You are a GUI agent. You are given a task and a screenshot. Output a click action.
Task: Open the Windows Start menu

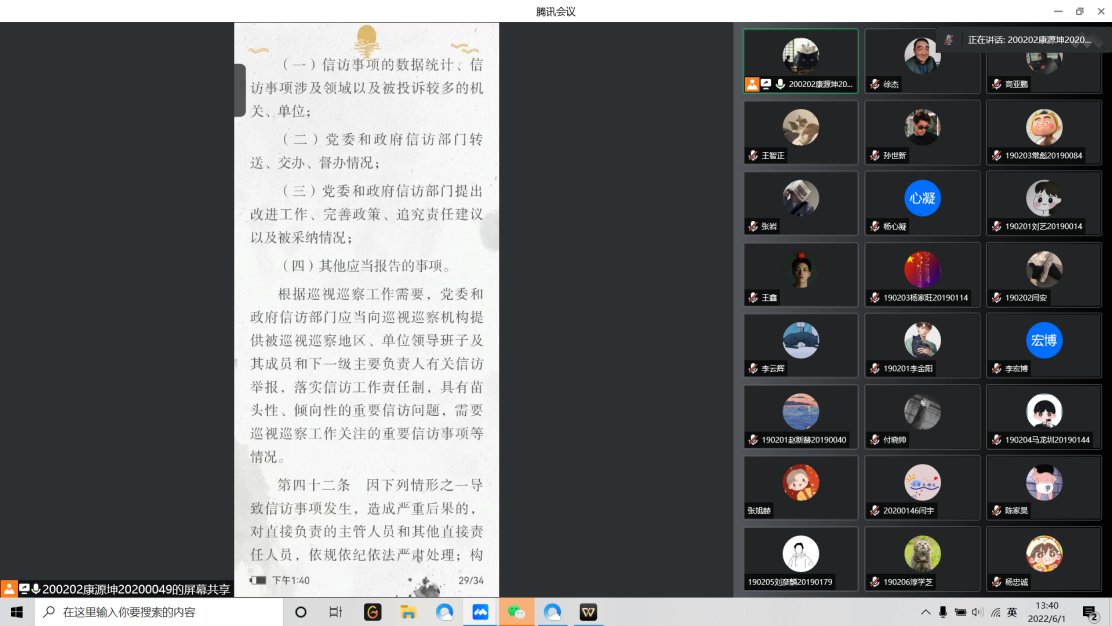click(17, 612)
